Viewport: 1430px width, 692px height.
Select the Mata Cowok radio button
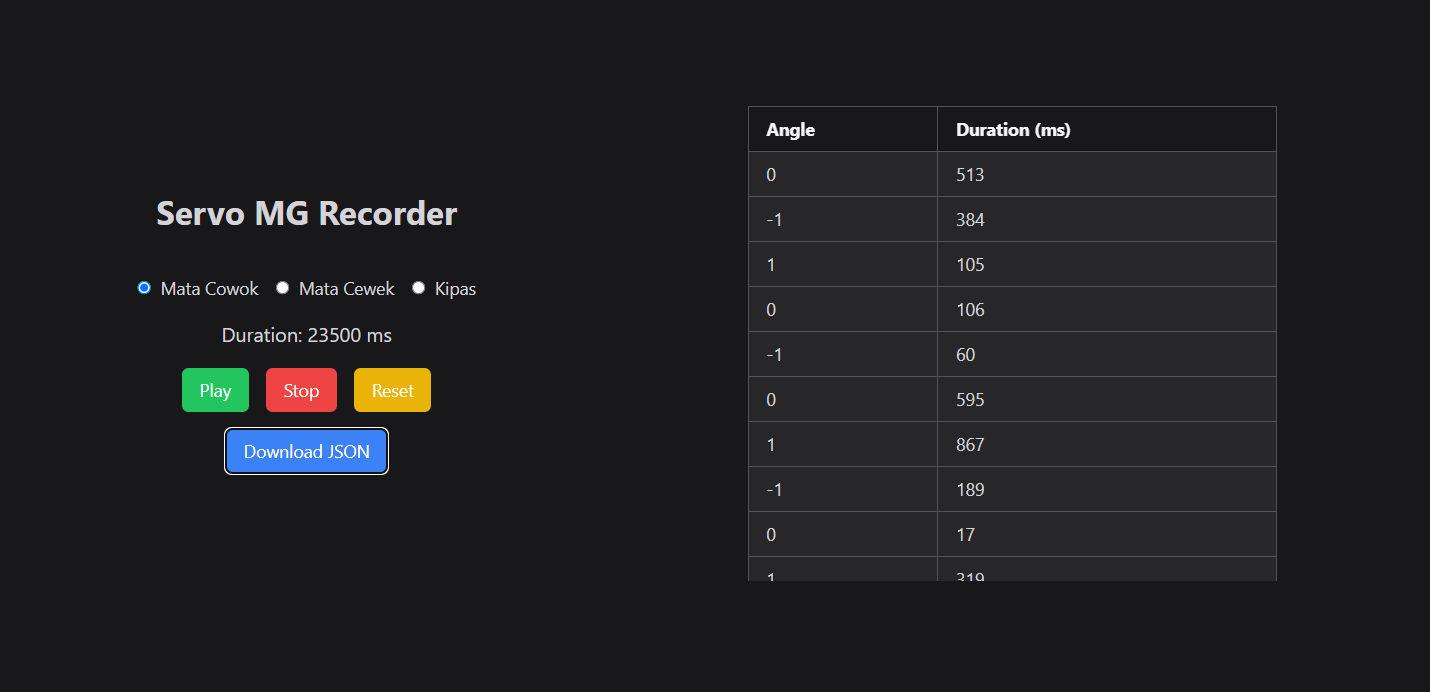point(144,288)
